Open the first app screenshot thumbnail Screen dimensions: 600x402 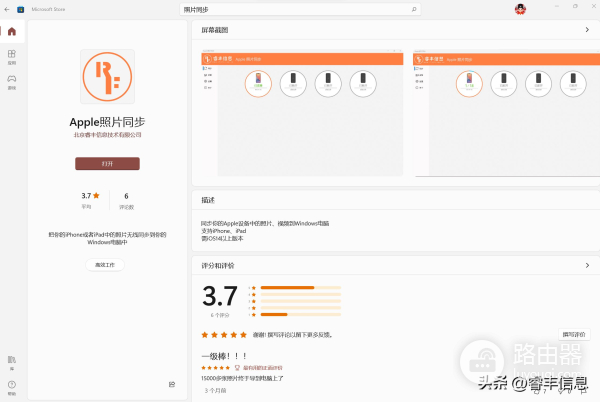tap(302, 113)
